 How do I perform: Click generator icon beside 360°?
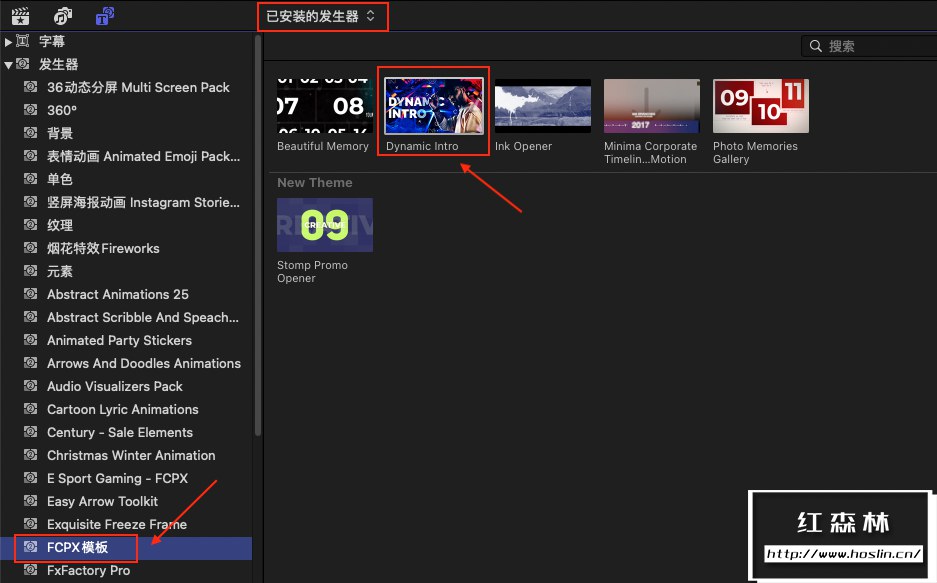[x=30, y=109]
